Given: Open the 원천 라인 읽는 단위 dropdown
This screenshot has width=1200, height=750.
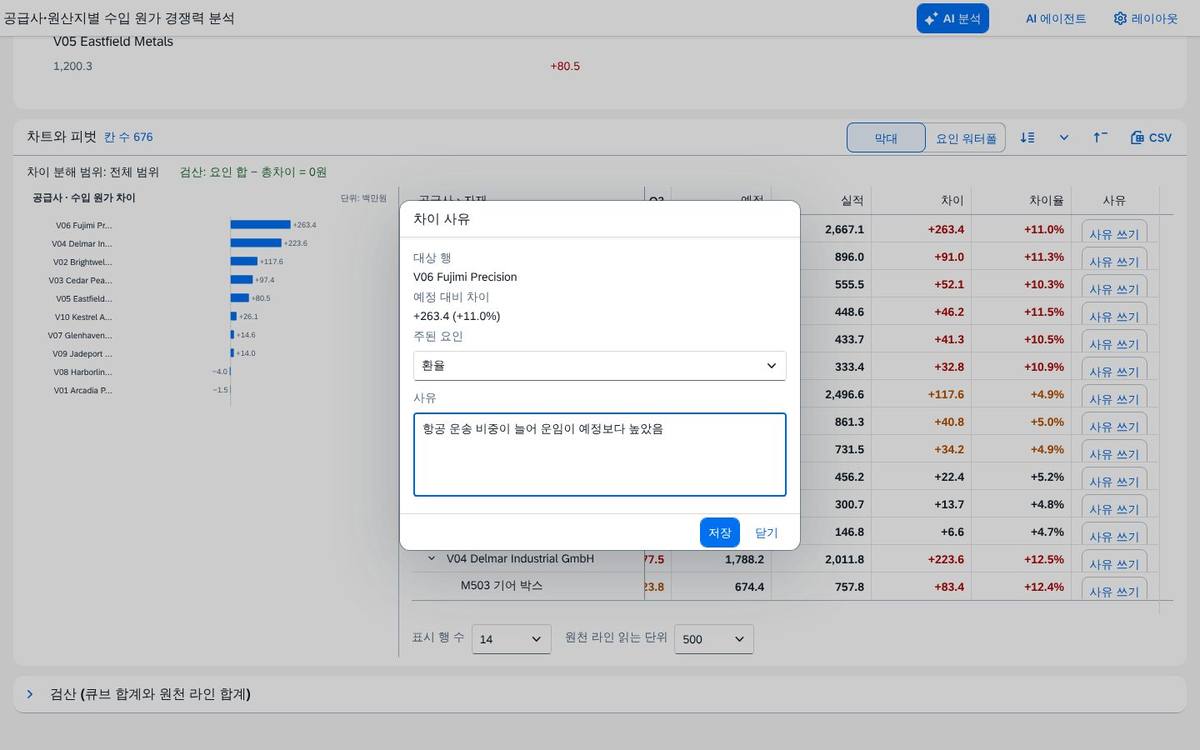Looking at the screenshot, I should coord(714,639).
